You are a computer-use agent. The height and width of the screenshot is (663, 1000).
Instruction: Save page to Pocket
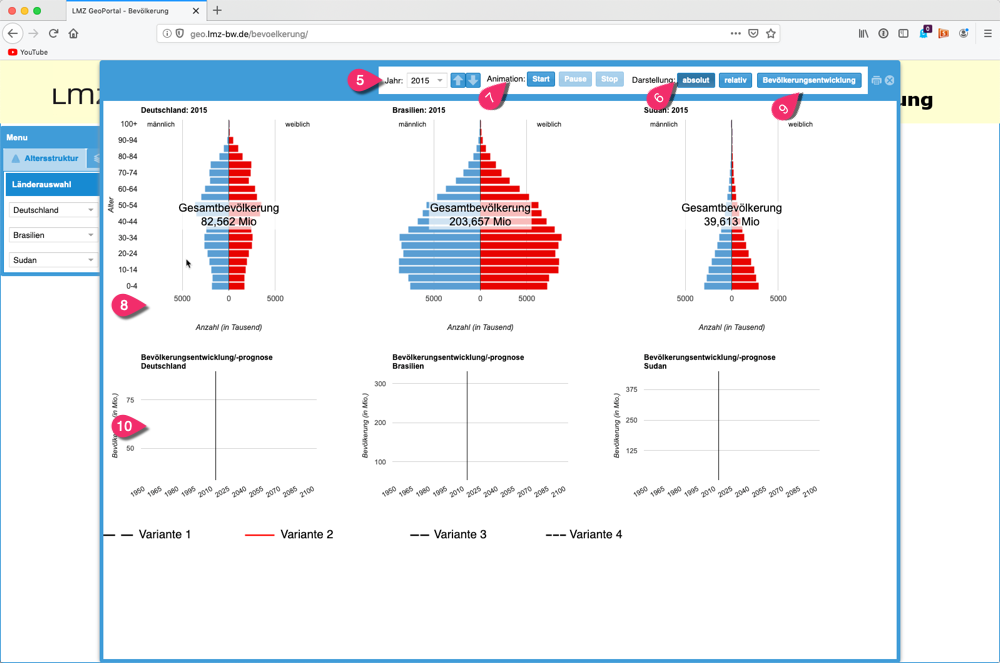[753, 33]
